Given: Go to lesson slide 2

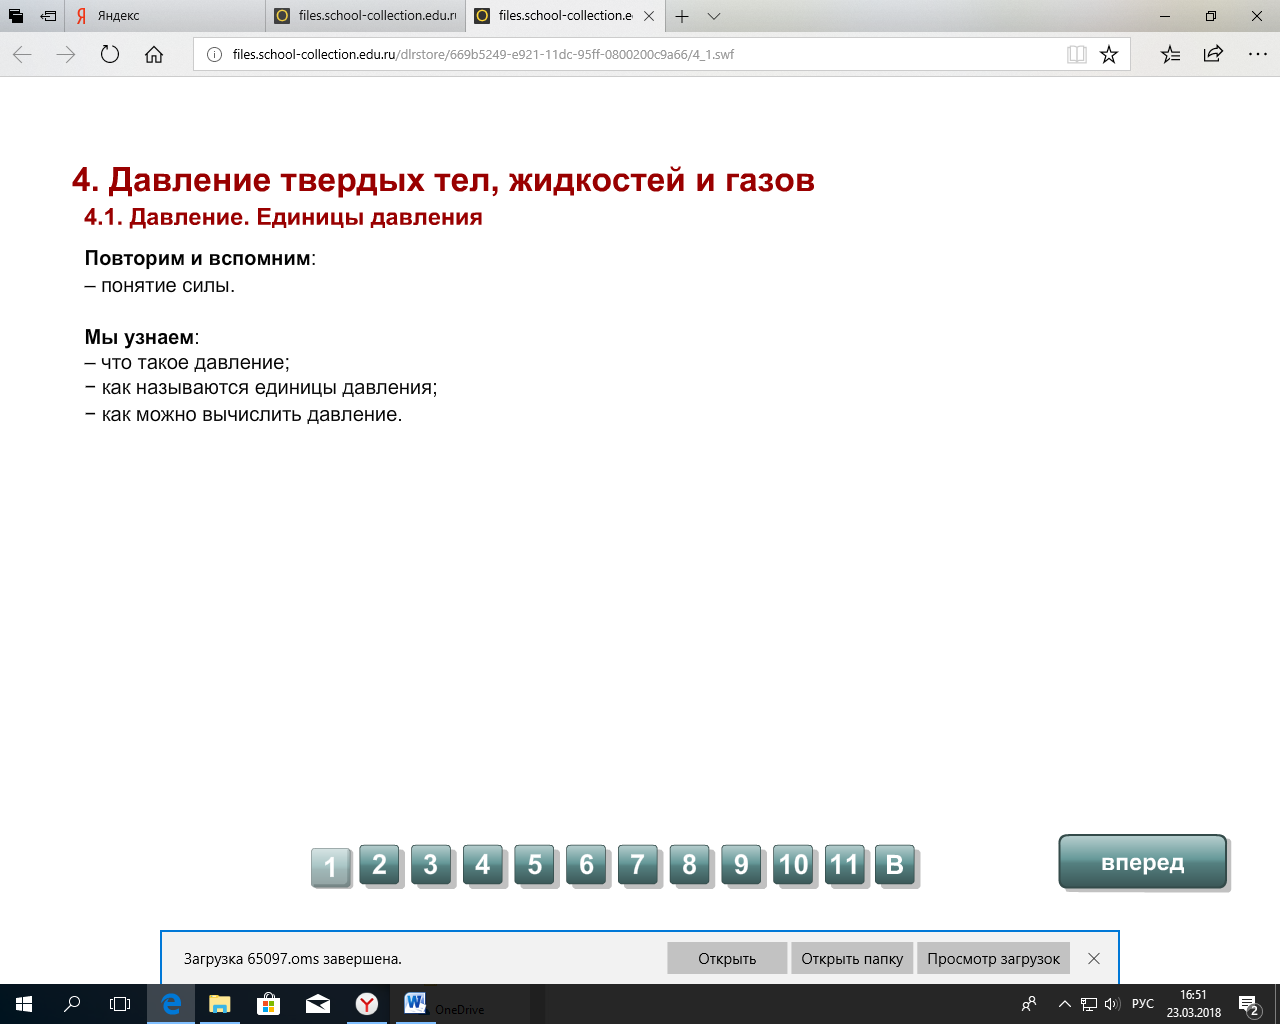Looking at the screenshot, I should pos(379,864).
